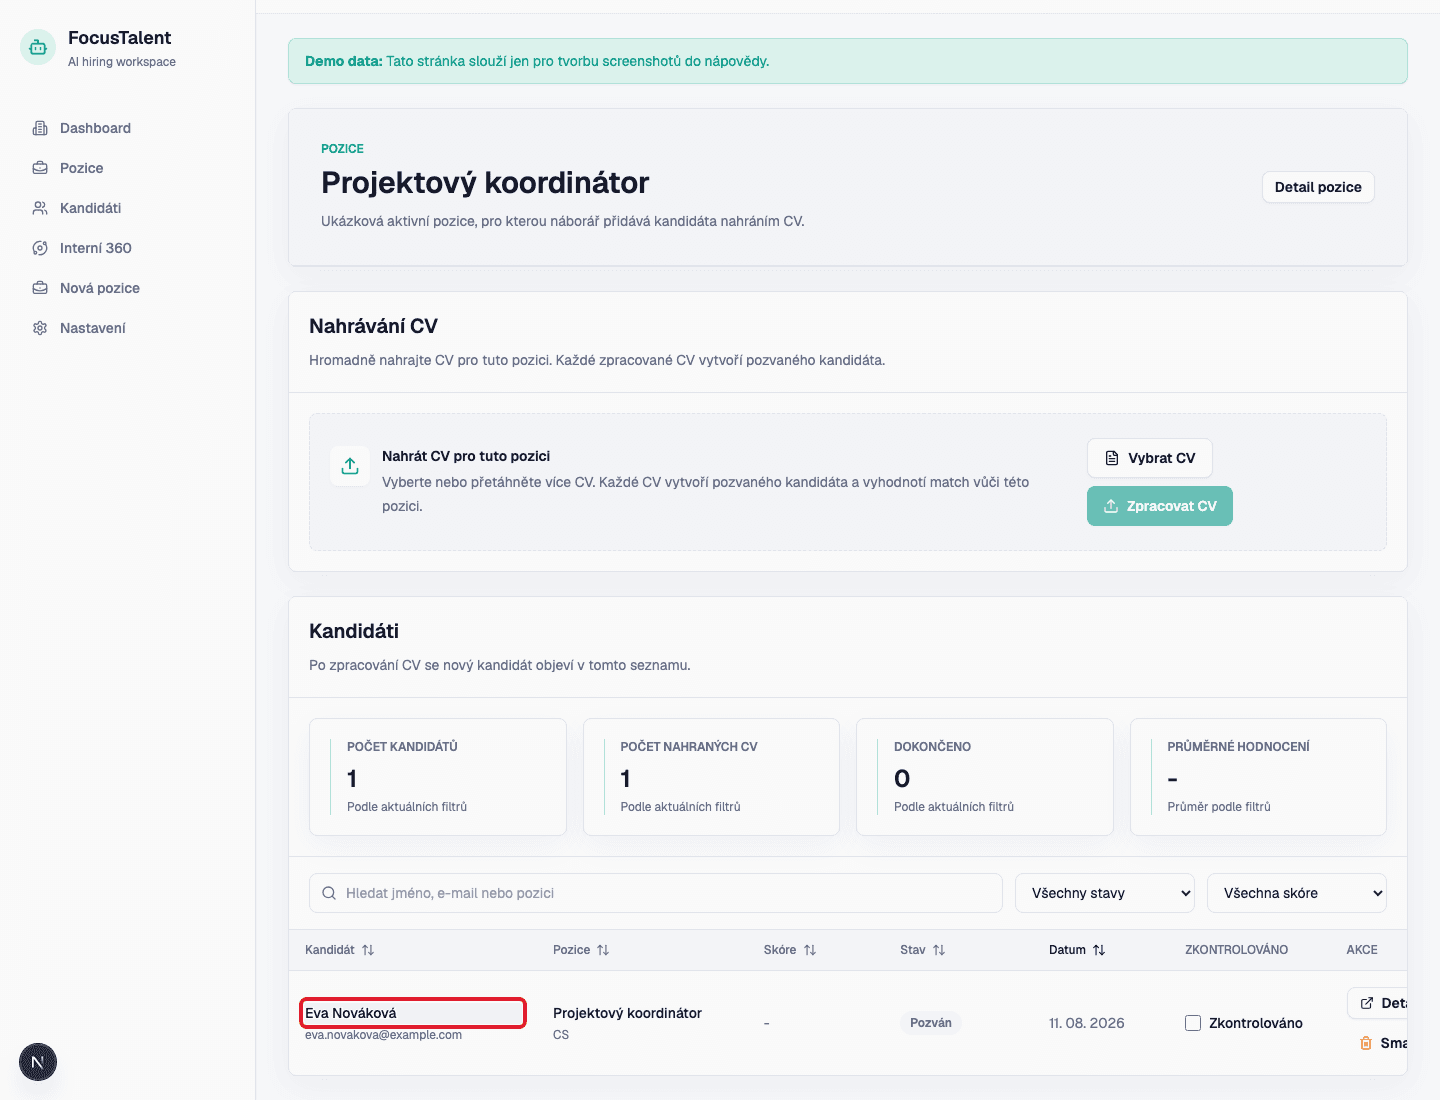The width and height of the screenshot is (1440, 1100).
Task: Click the AKCE column header
Action: pos(1362,950)
